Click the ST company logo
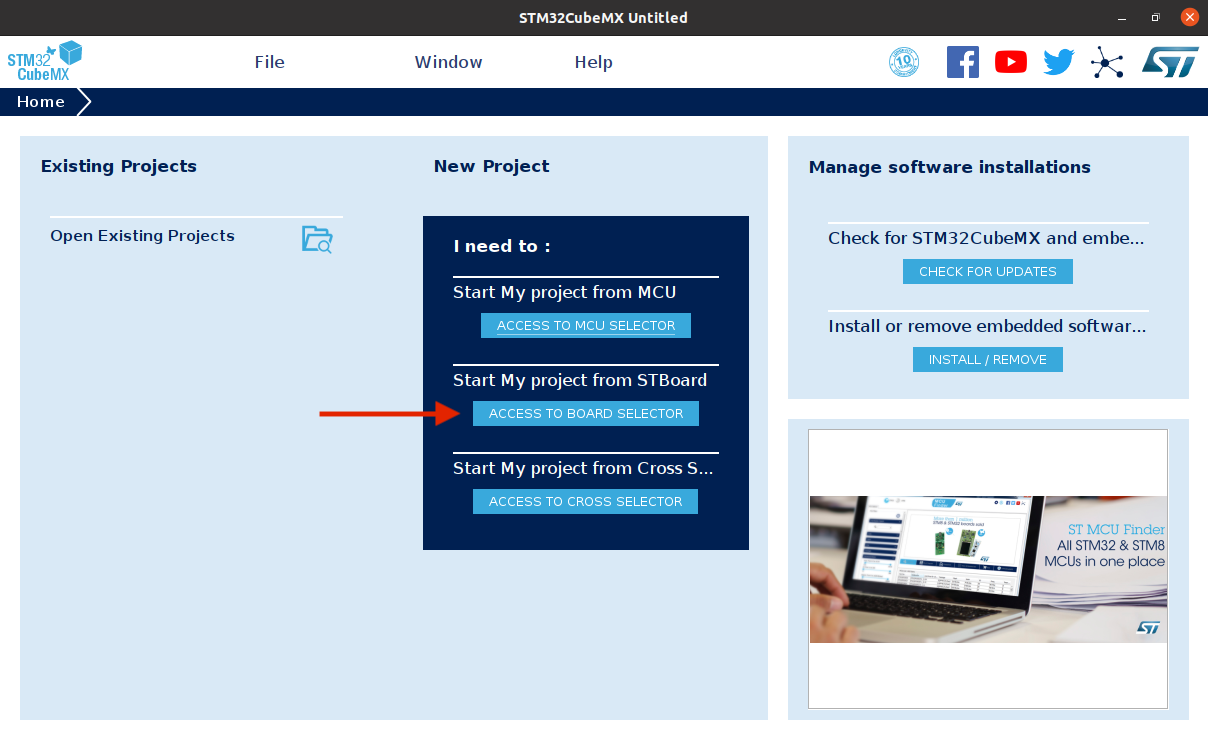Viewport: 1208px width, 740px height. pos(1169,61)
